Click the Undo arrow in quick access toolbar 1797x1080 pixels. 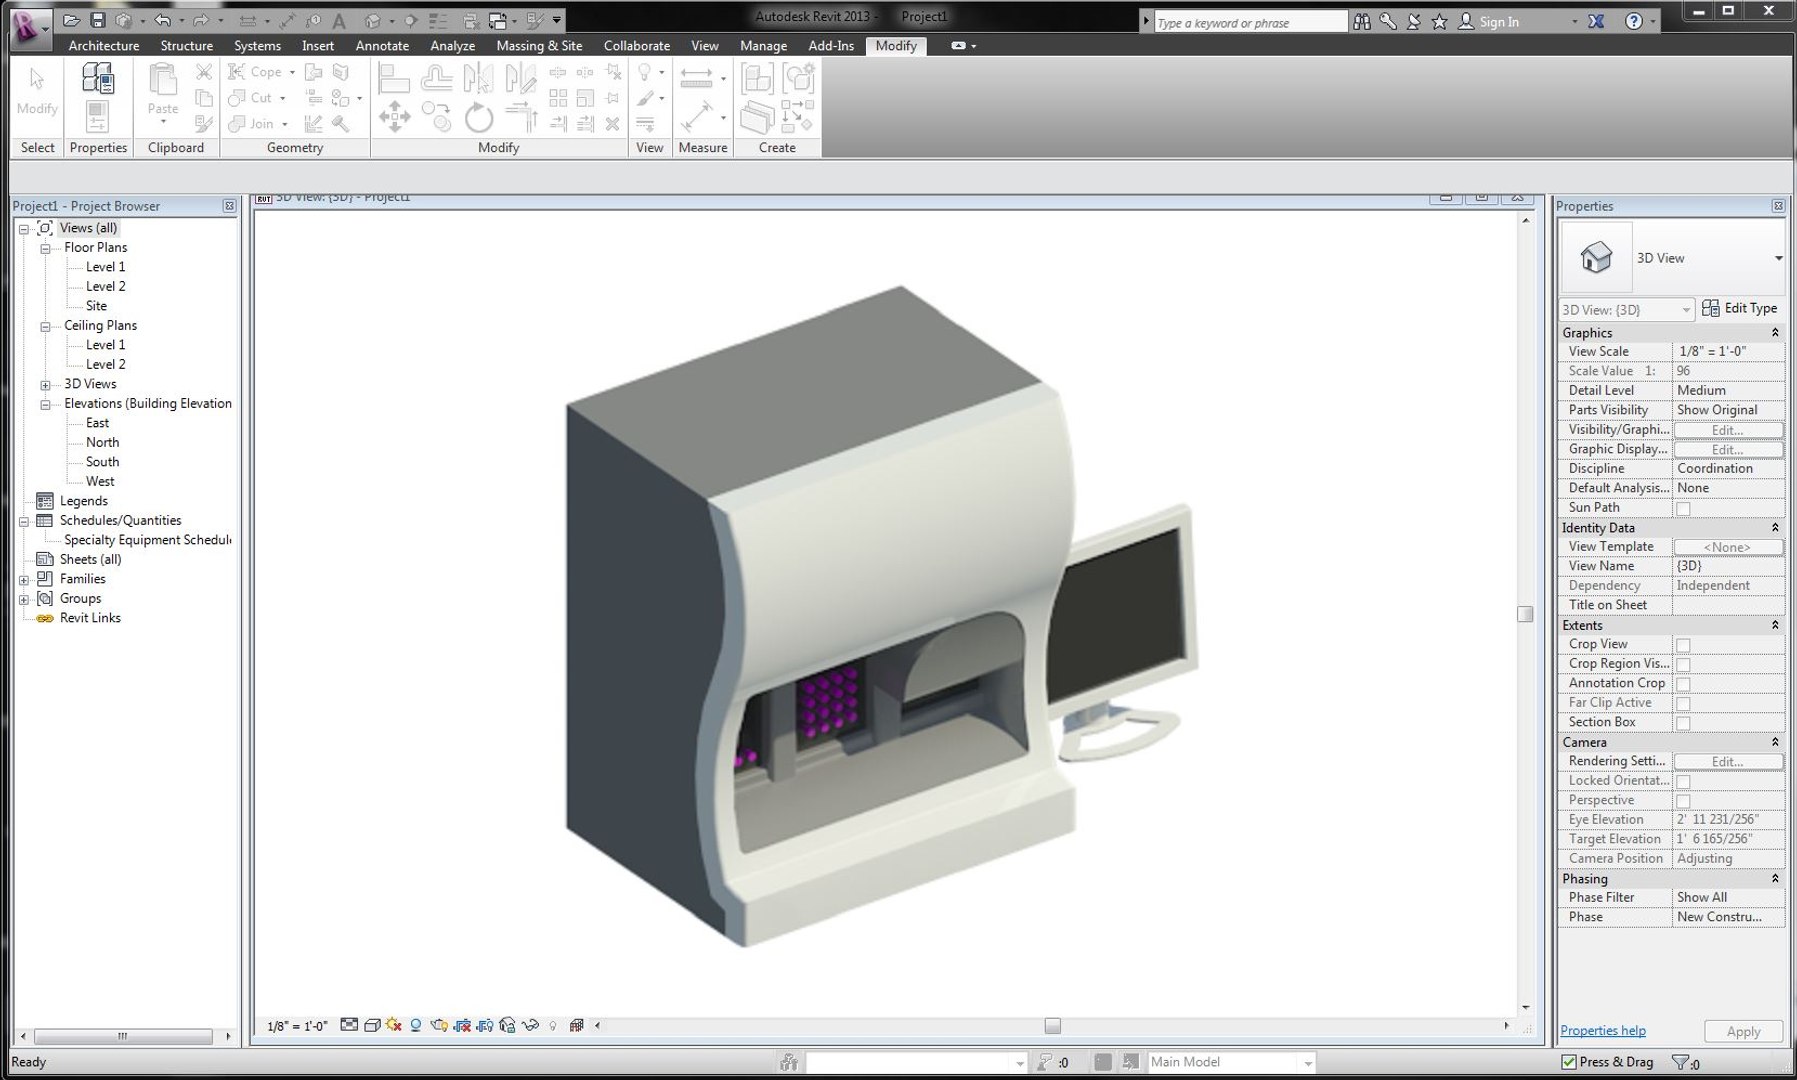pos(162,20)
